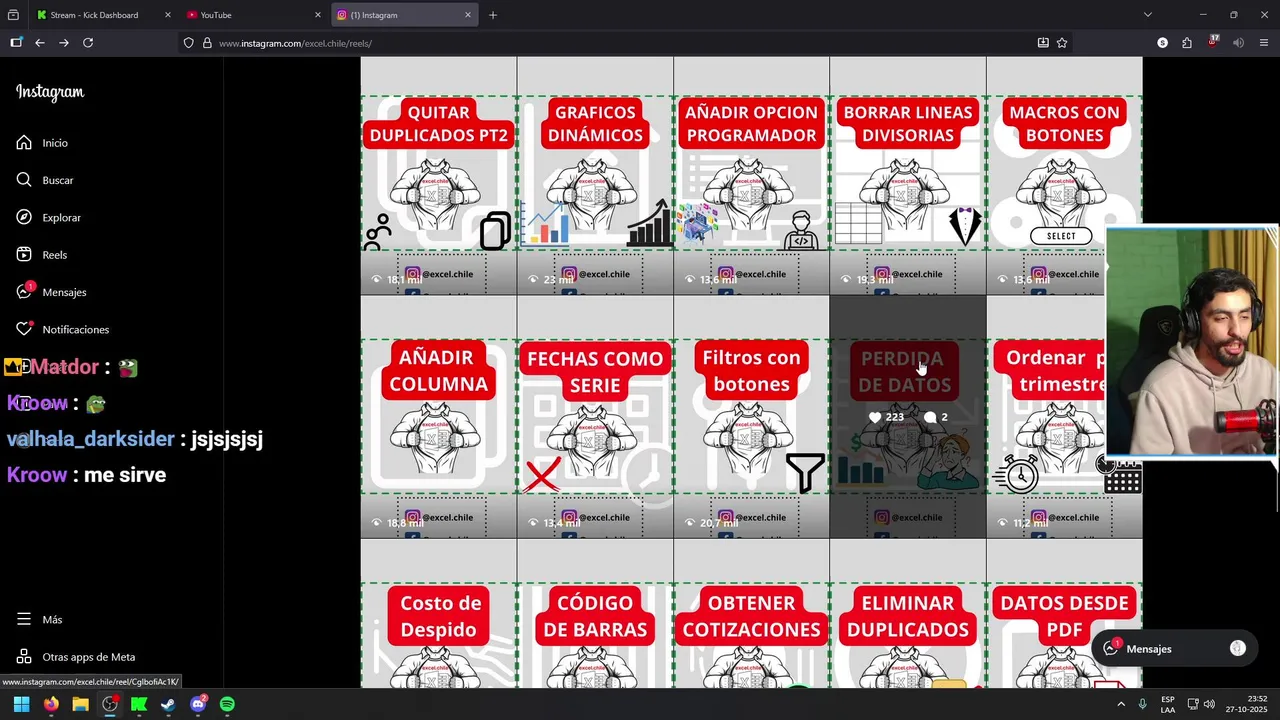Open Firefox from the taskbar
The image size is (1280, 720).
click(x=51, y=704)
